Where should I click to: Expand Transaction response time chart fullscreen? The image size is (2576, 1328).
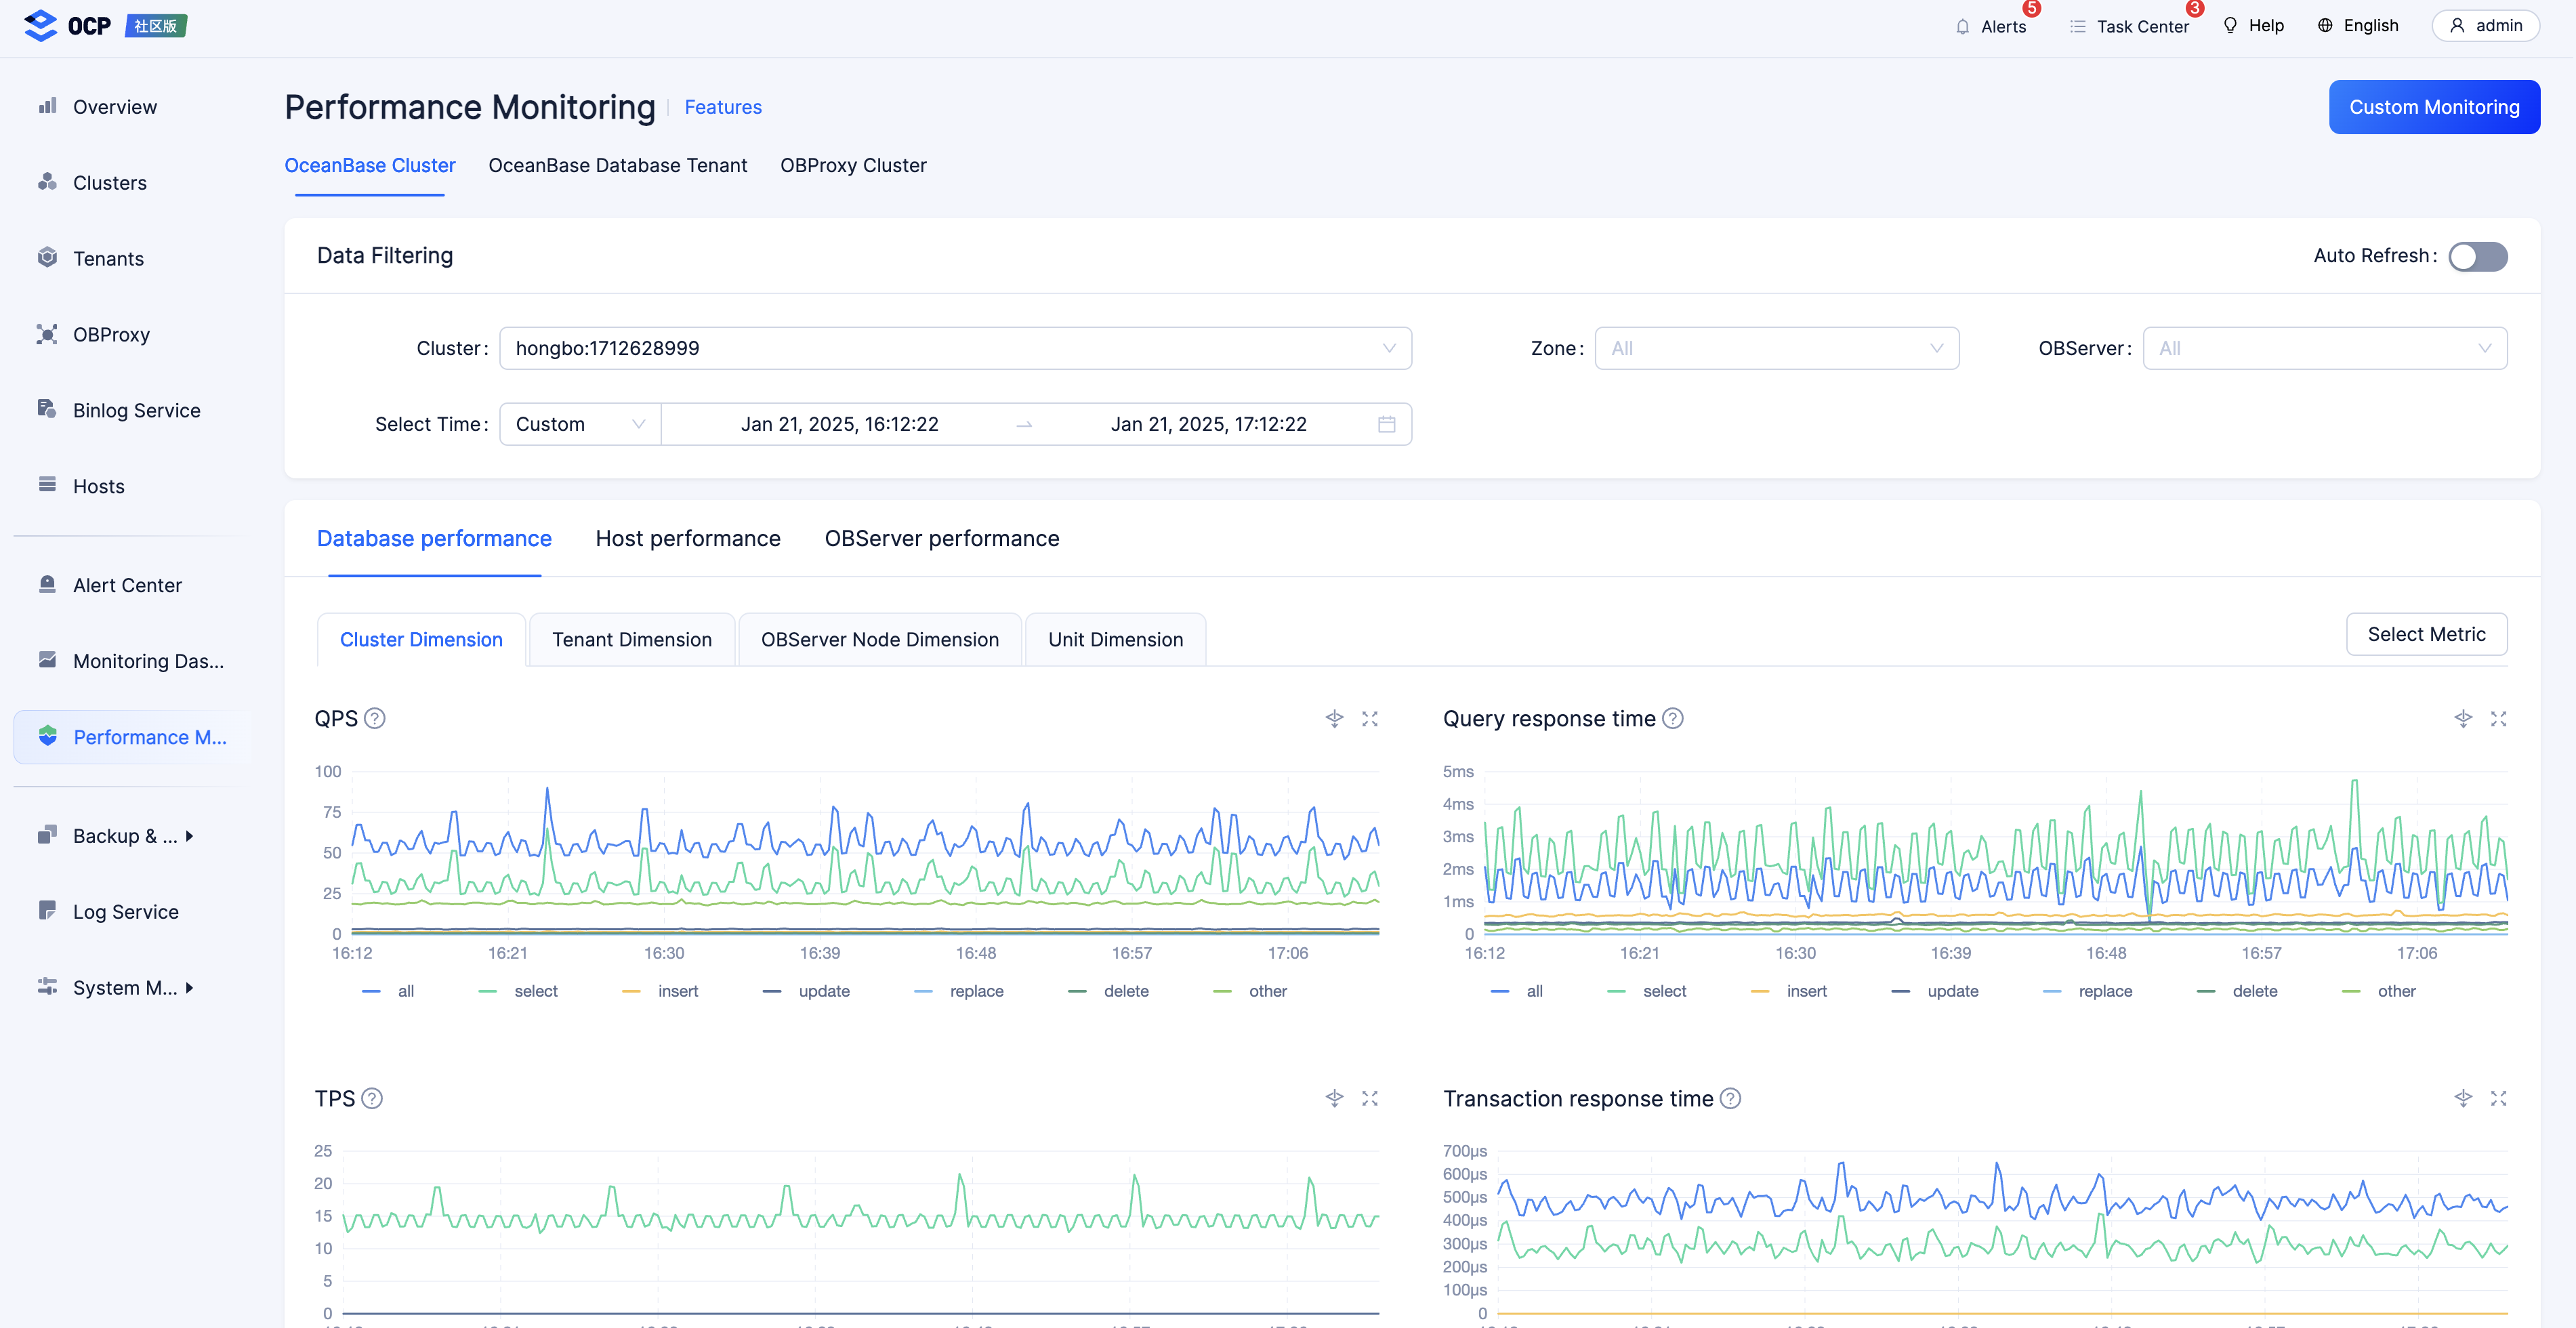(2498, 1098)
